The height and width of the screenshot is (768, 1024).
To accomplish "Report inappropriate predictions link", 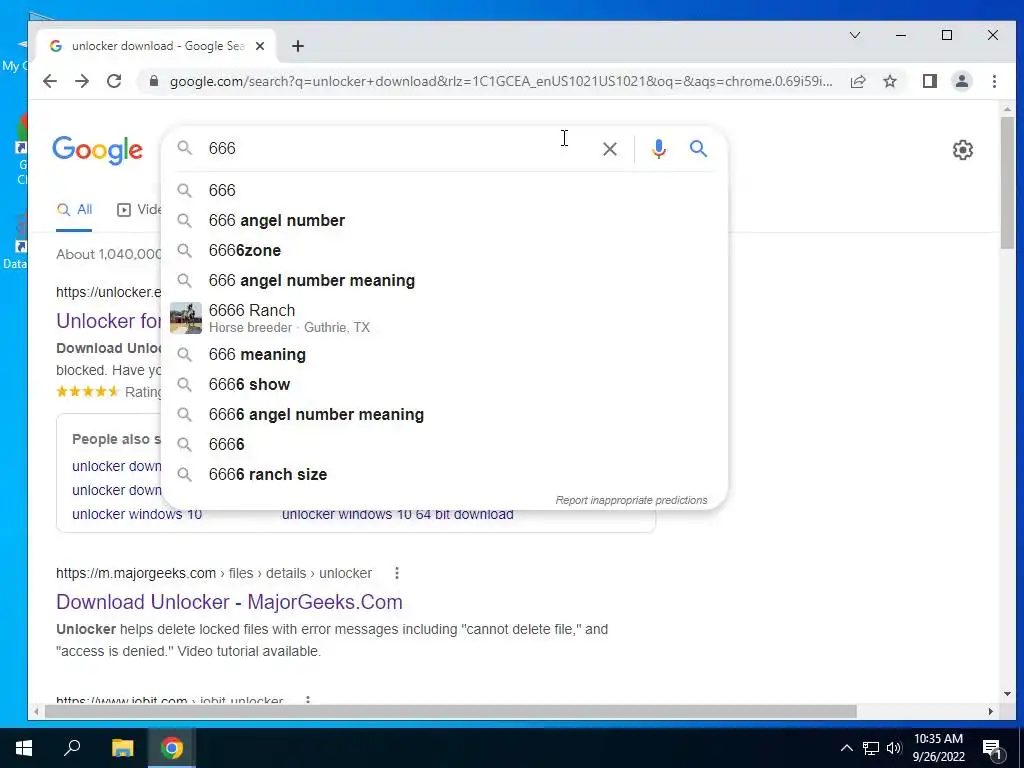I will pos(631,500).
